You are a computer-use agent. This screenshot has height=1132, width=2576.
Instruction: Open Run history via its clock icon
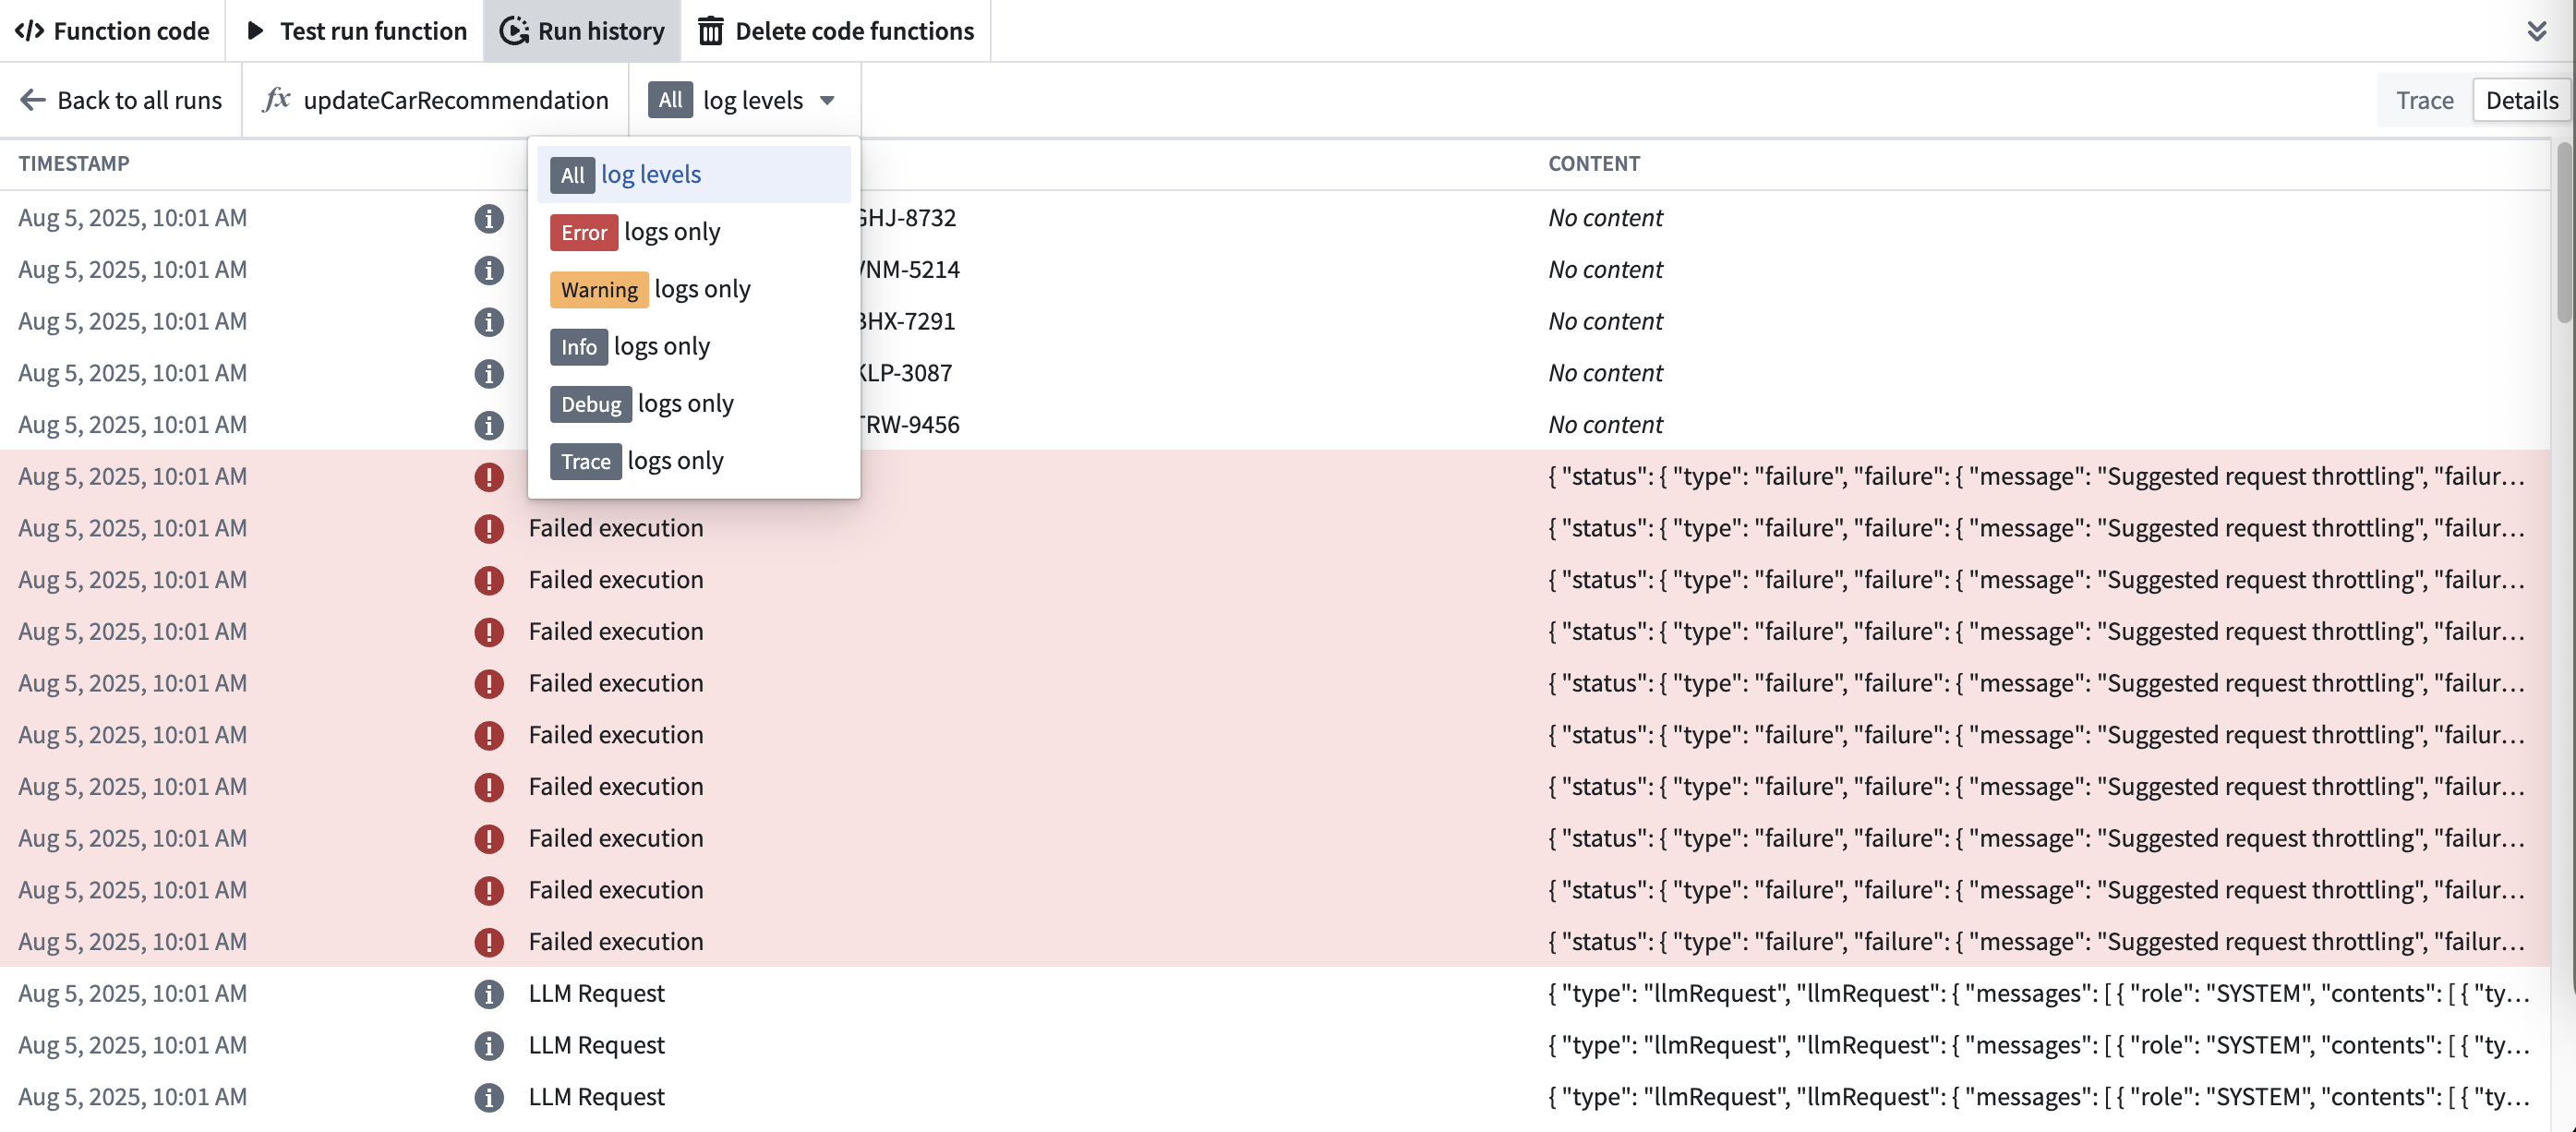[513, 31]
